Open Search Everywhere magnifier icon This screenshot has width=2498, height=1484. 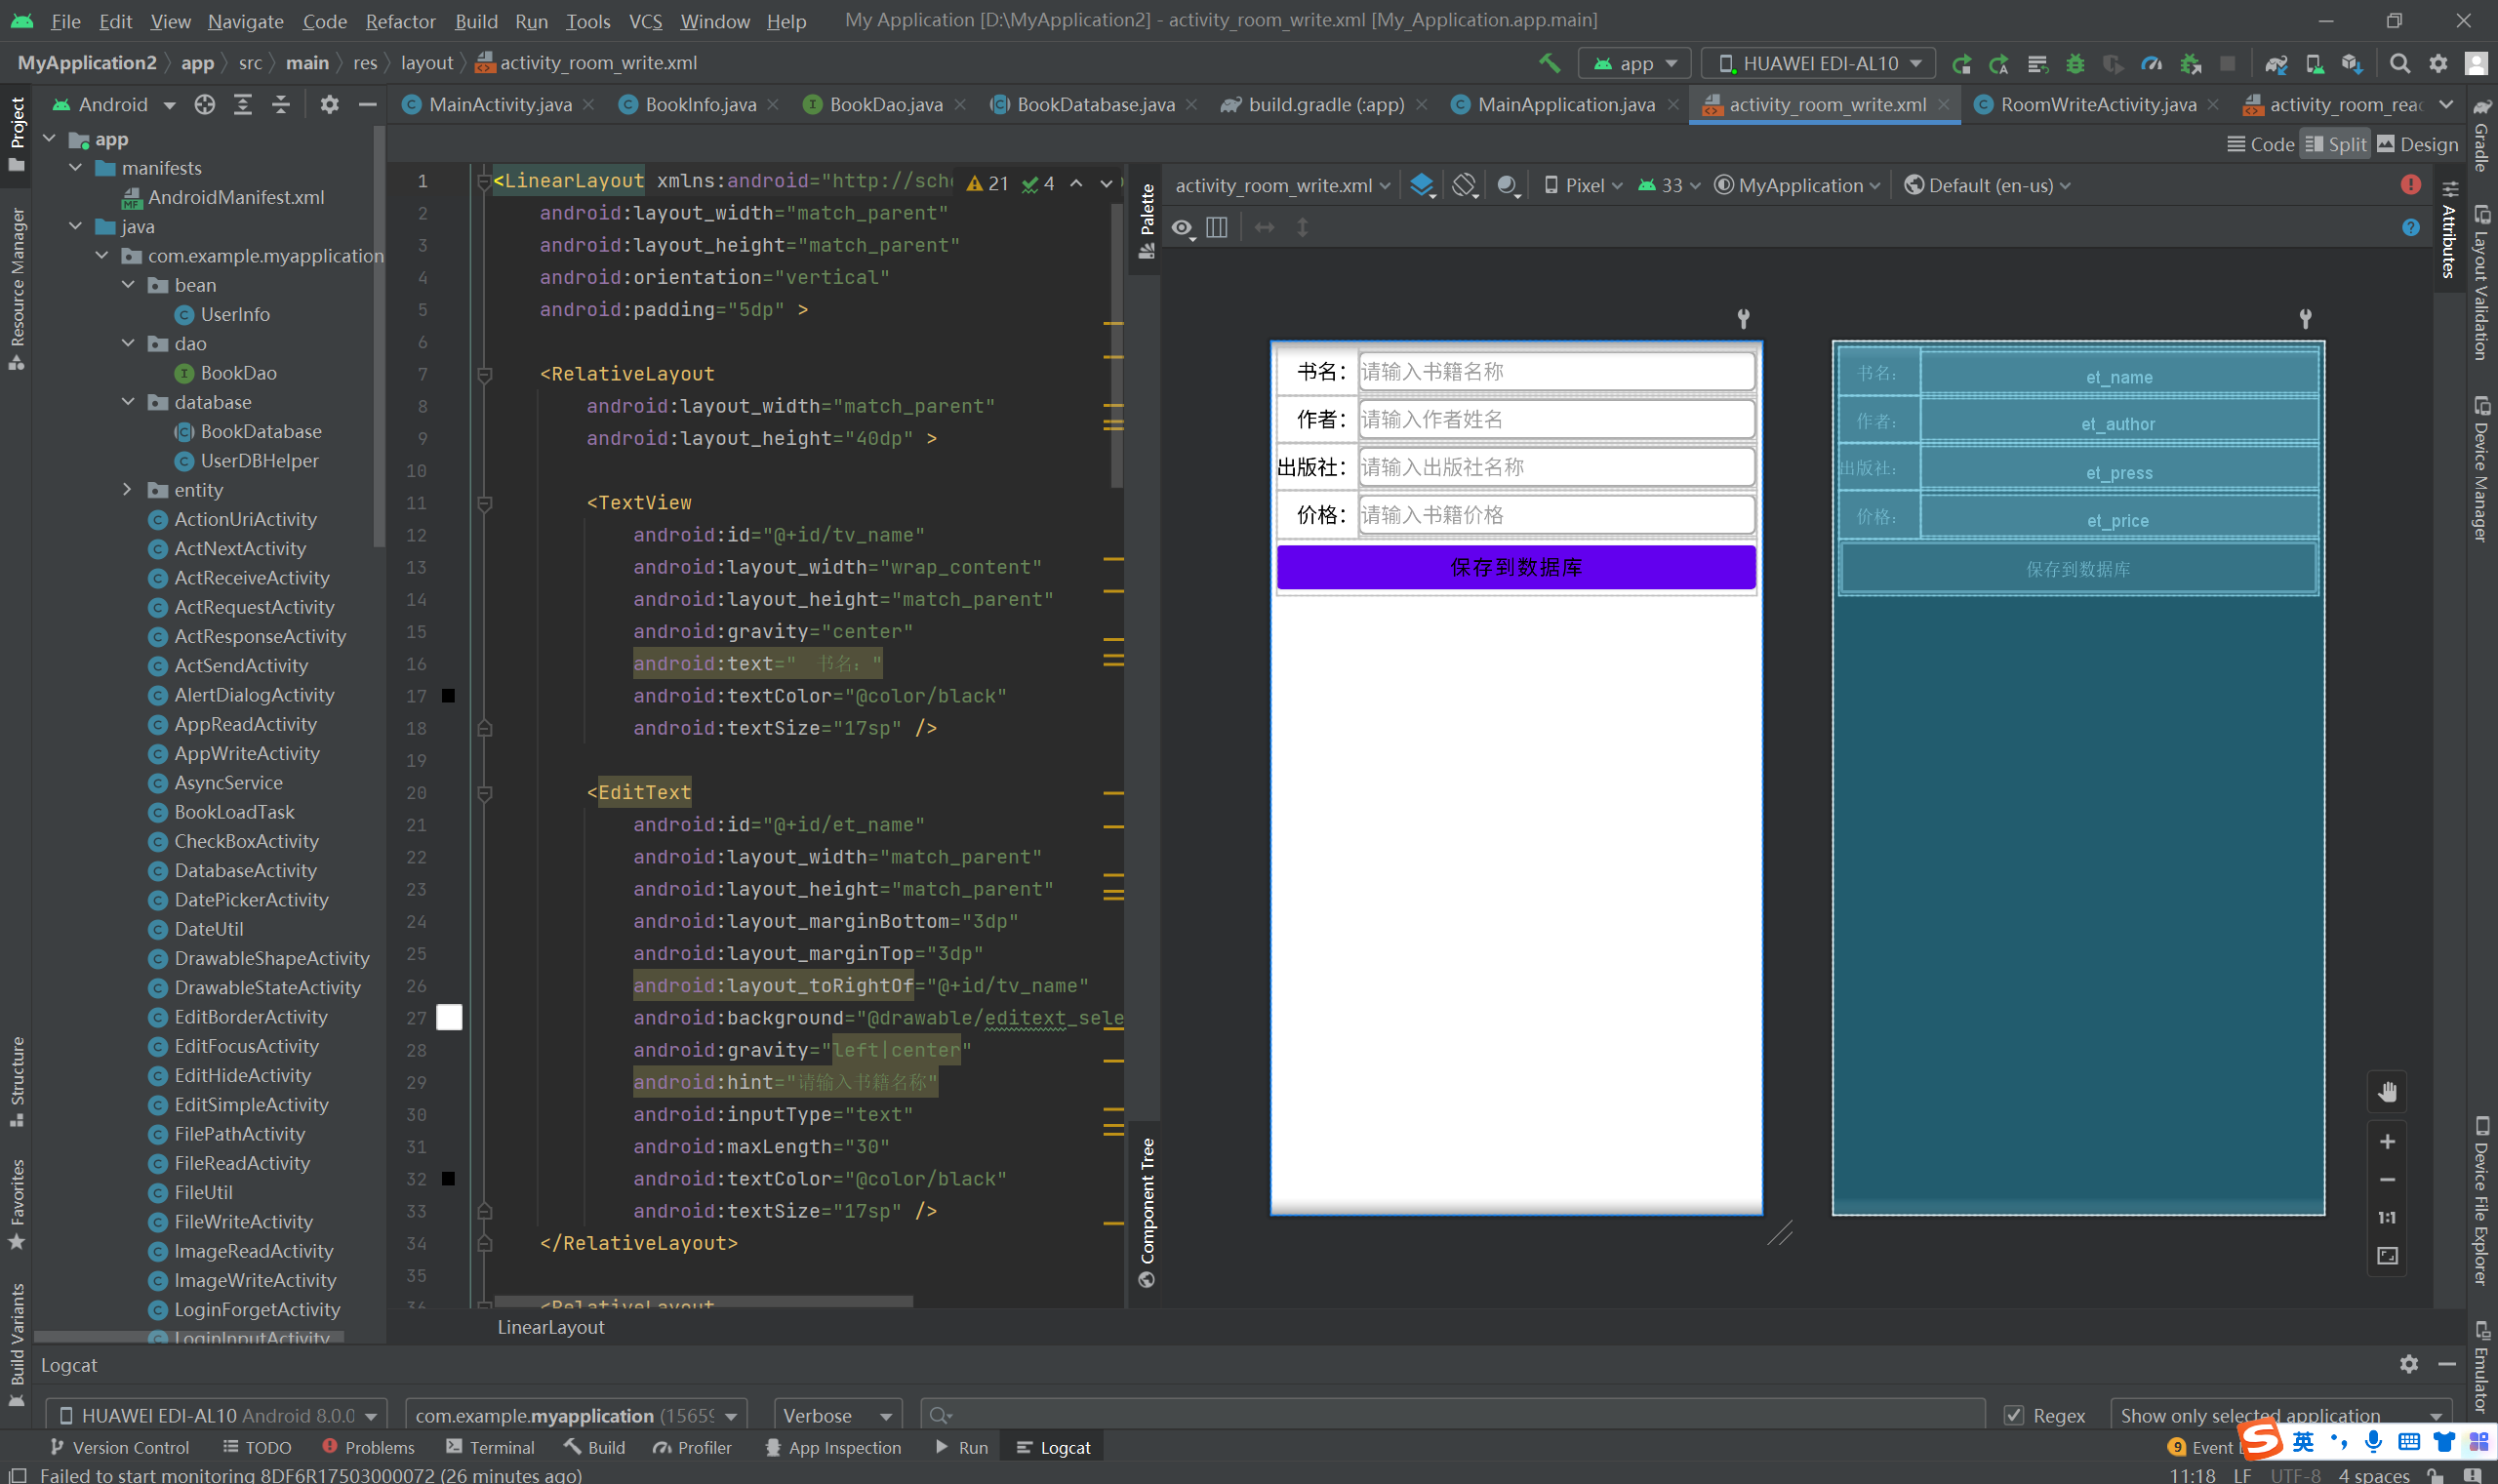coord(2399,63)
